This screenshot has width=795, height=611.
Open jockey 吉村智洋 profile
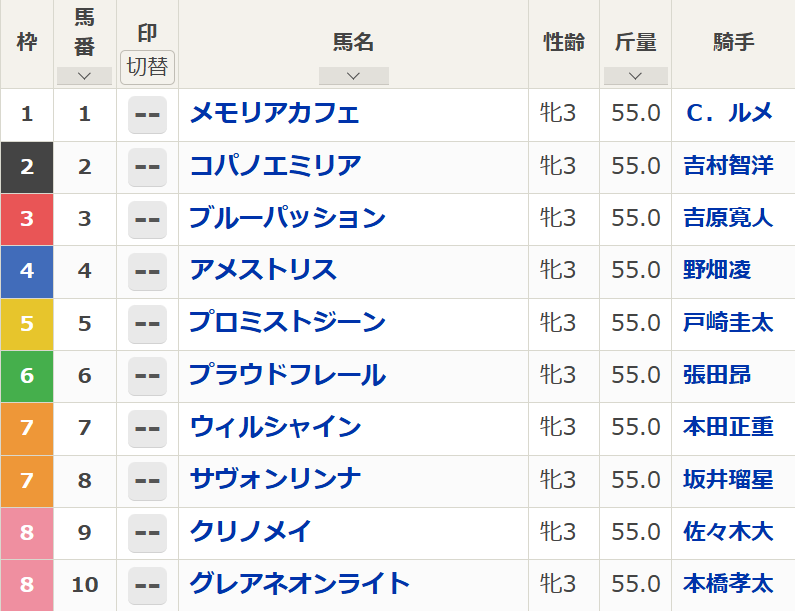(x=728, y=166)
